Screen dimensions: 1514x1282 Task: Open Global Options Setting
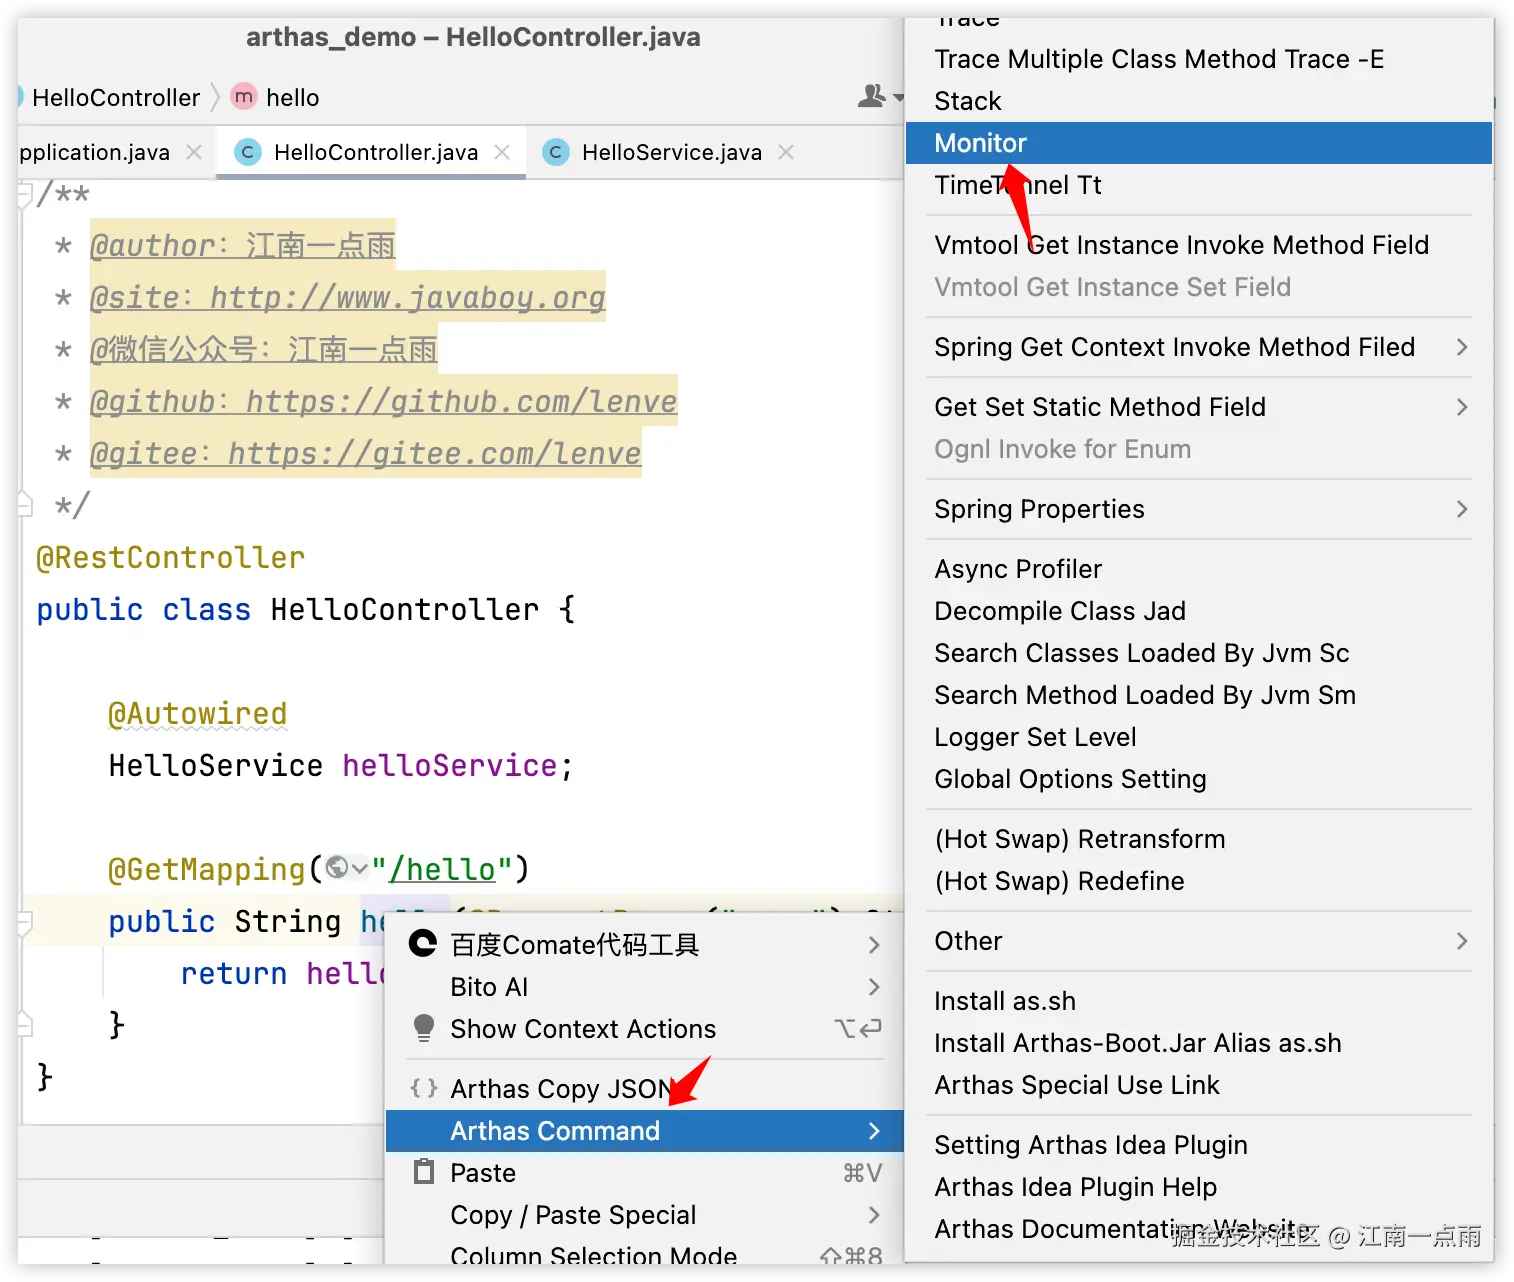(1199, 779)
